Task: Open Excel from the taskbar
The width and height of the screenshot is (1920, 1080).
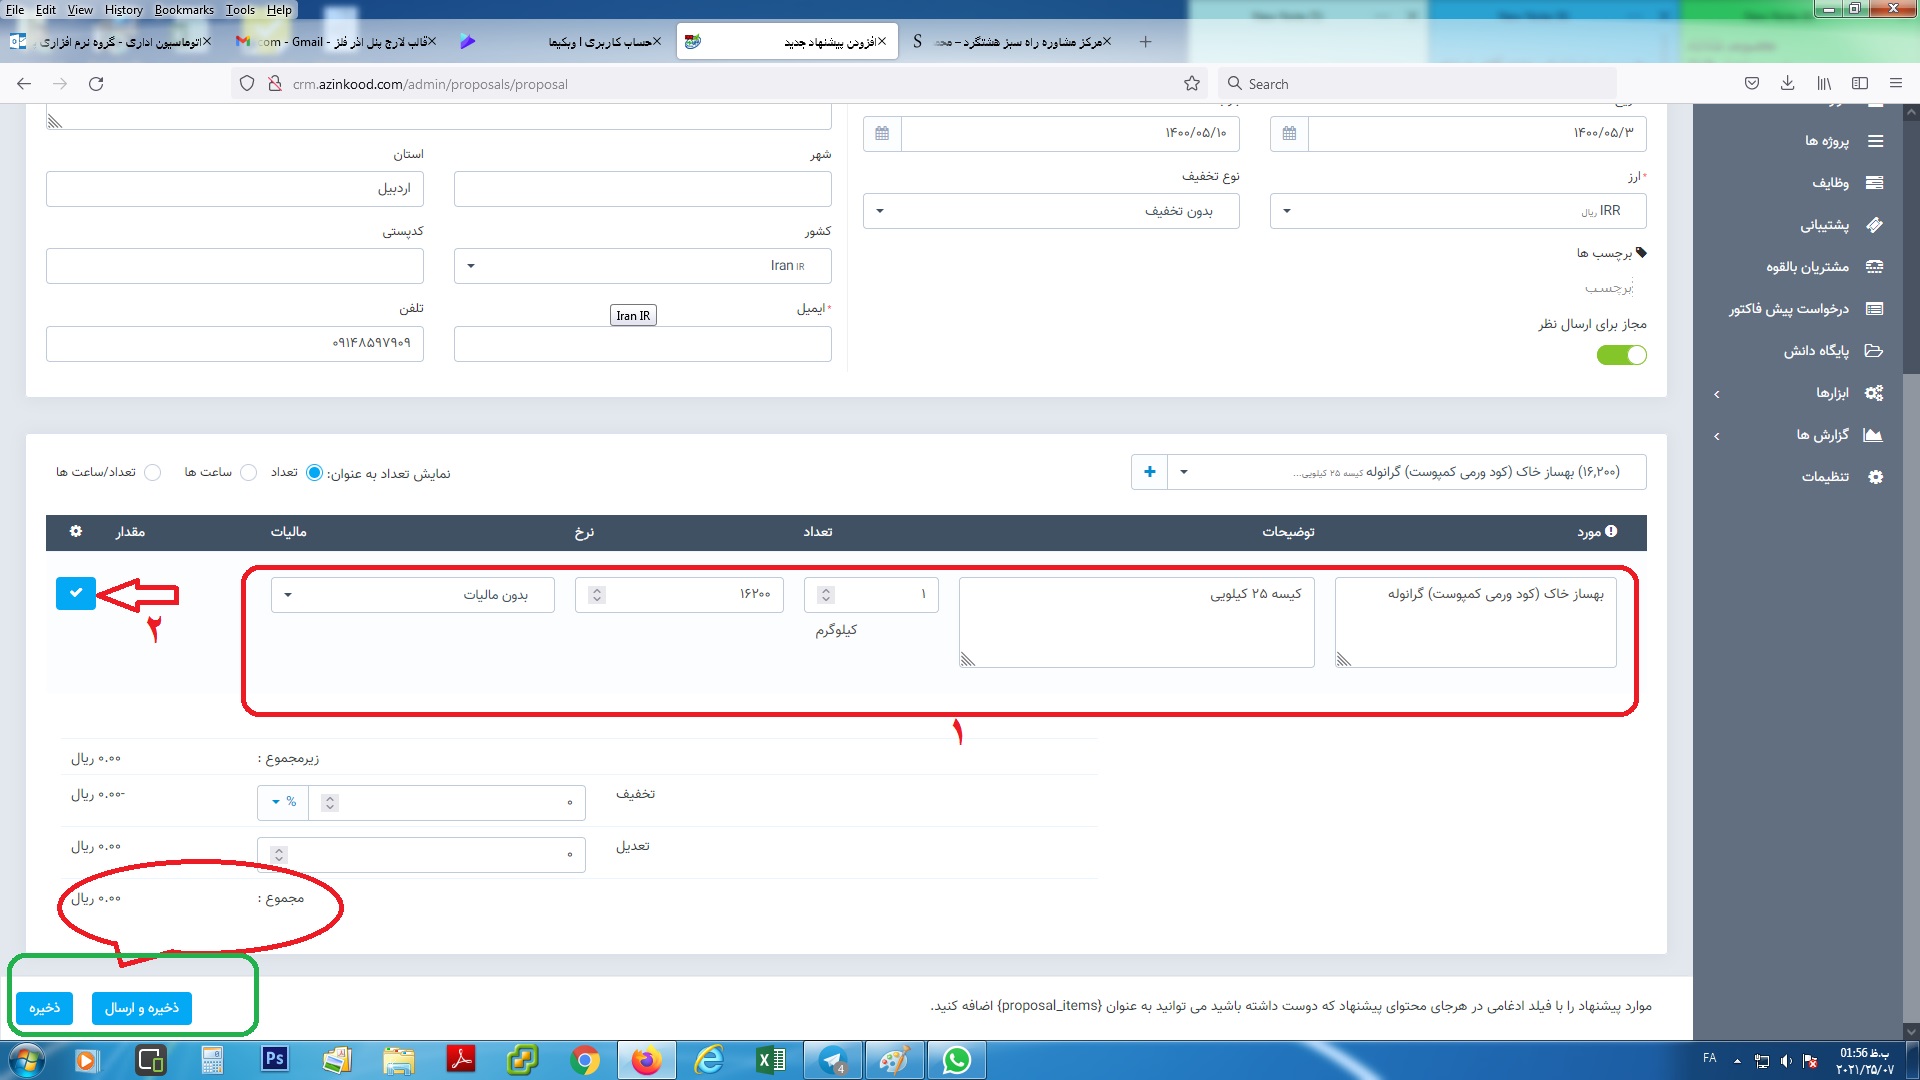Action: tap(771, 1060)
